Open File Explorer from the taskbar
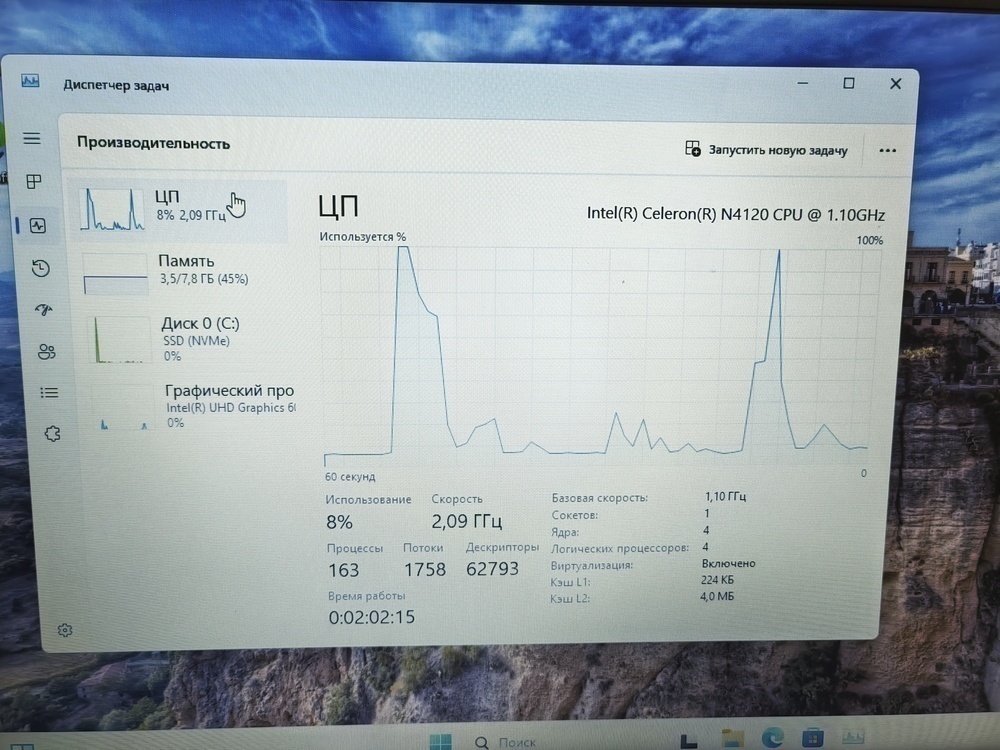This screenshot has width=1000, height=750. click(x=733, y=739)
